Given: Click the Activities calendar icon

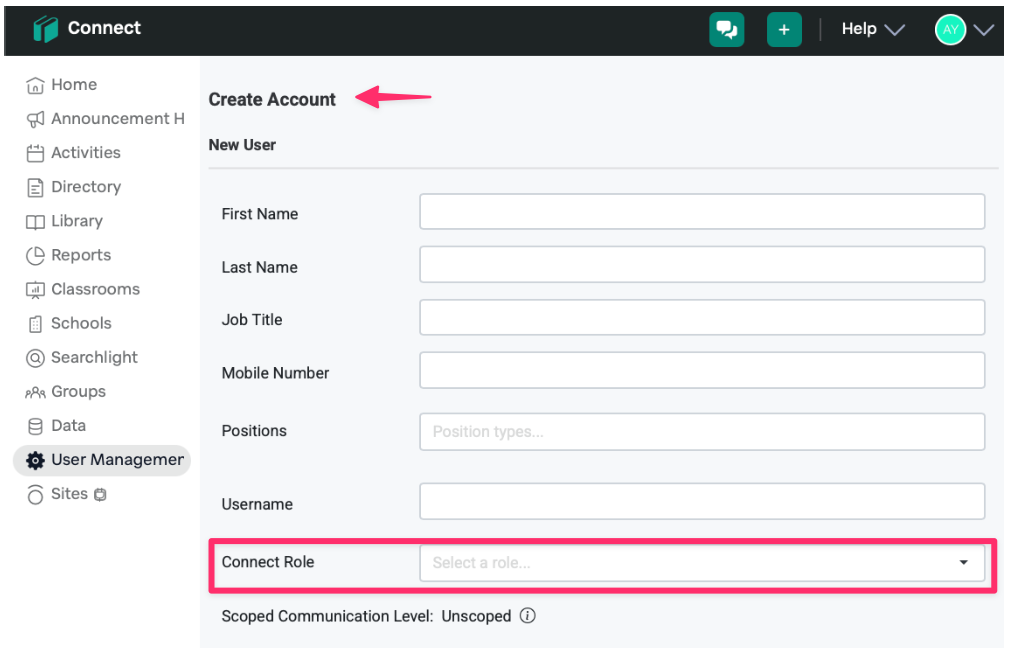Looking at the screenshot, I should pyautogui.click(x=35, y=153).
